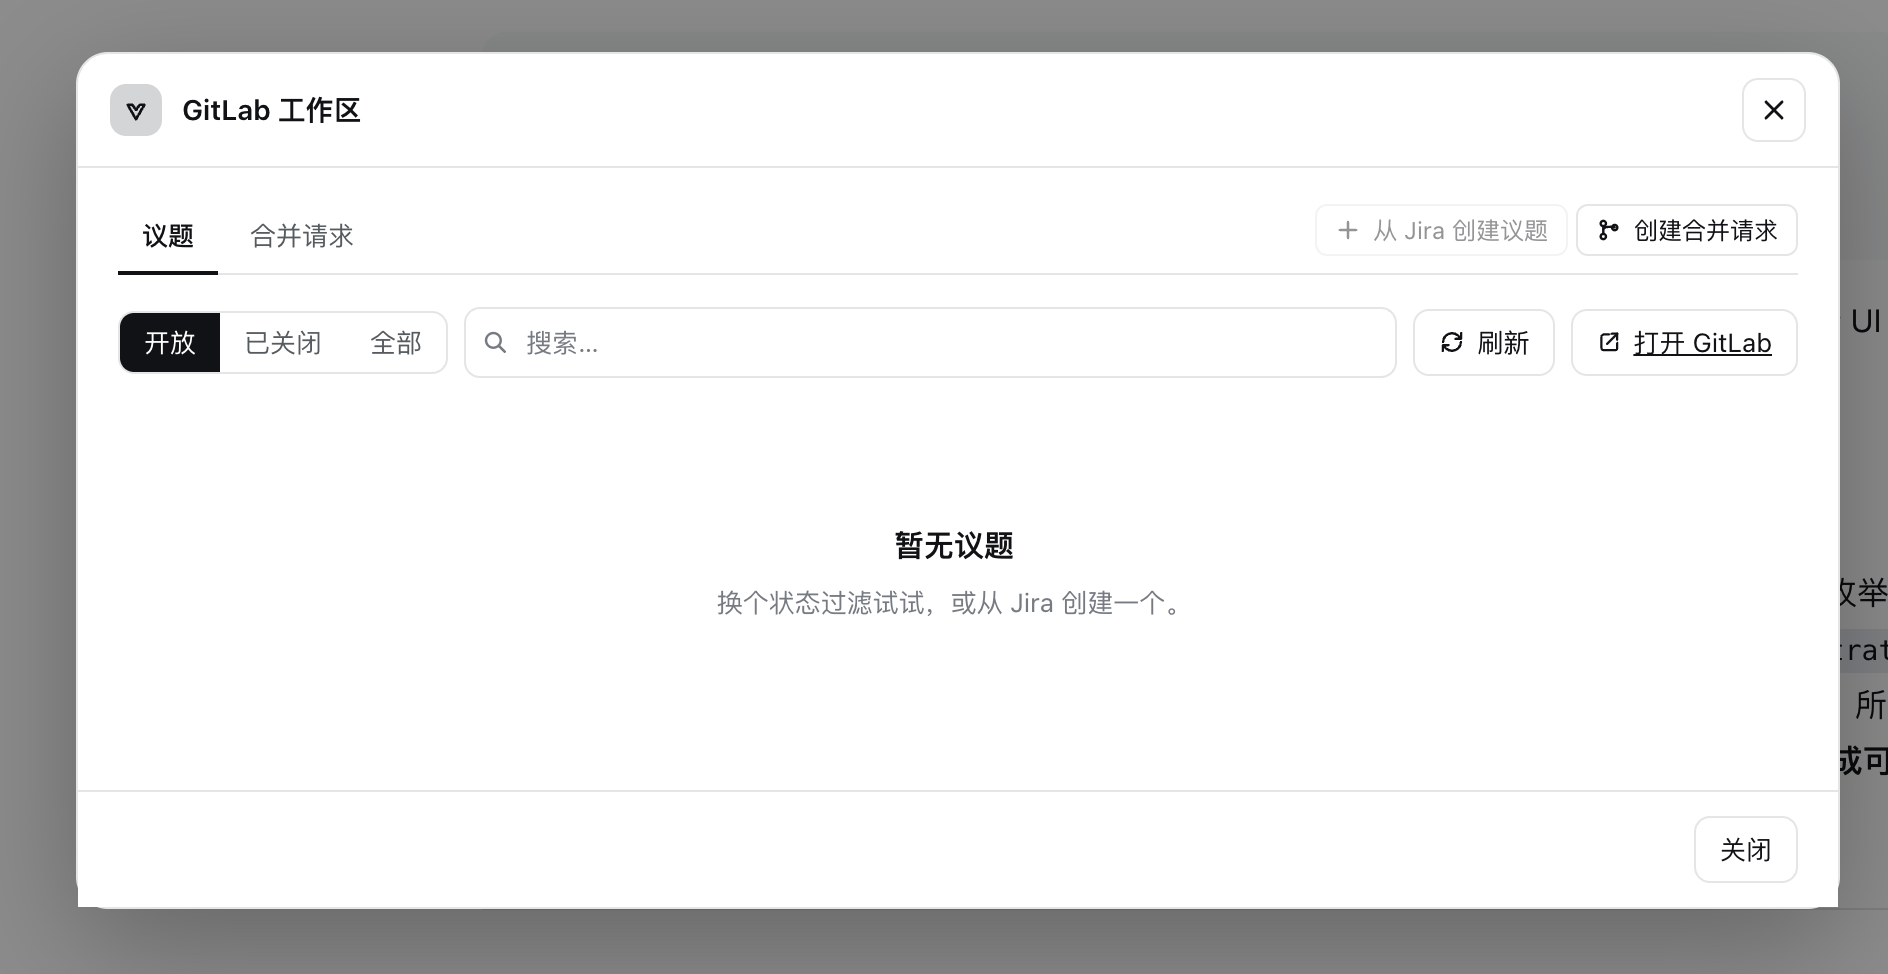1888x974 pixels.
Task: Select the 全部 status filter
Action: (x=396, y=343)
